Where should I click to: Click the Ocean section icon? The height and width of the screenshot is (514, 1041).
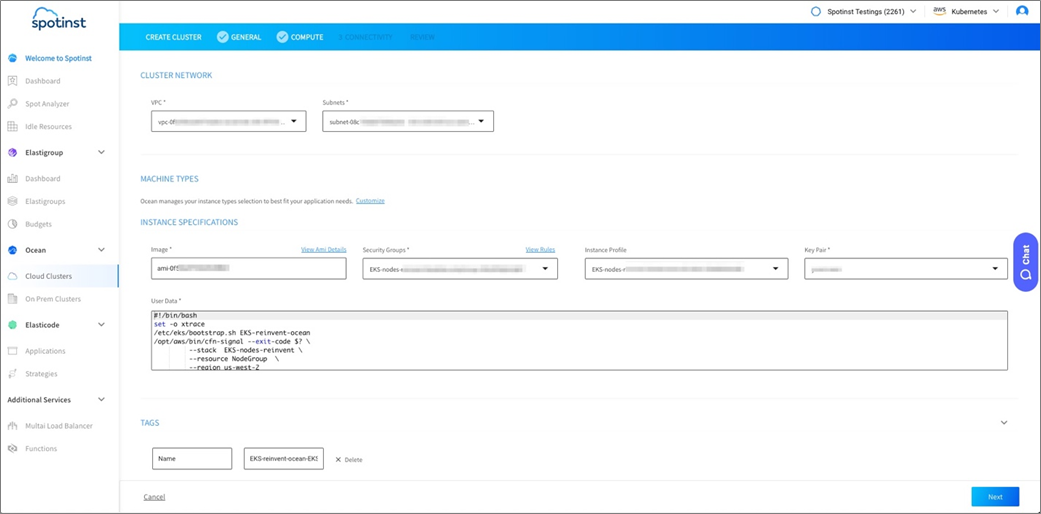pyautogui.click(x=12, y=250)
